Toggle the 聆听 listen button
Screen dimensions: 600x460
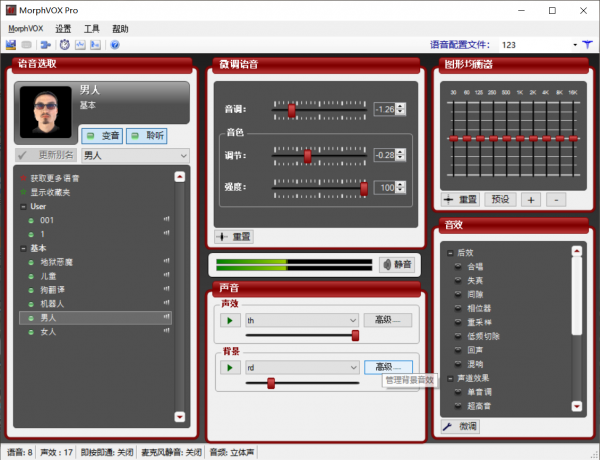pyautogui.click(x=147, y=136)
